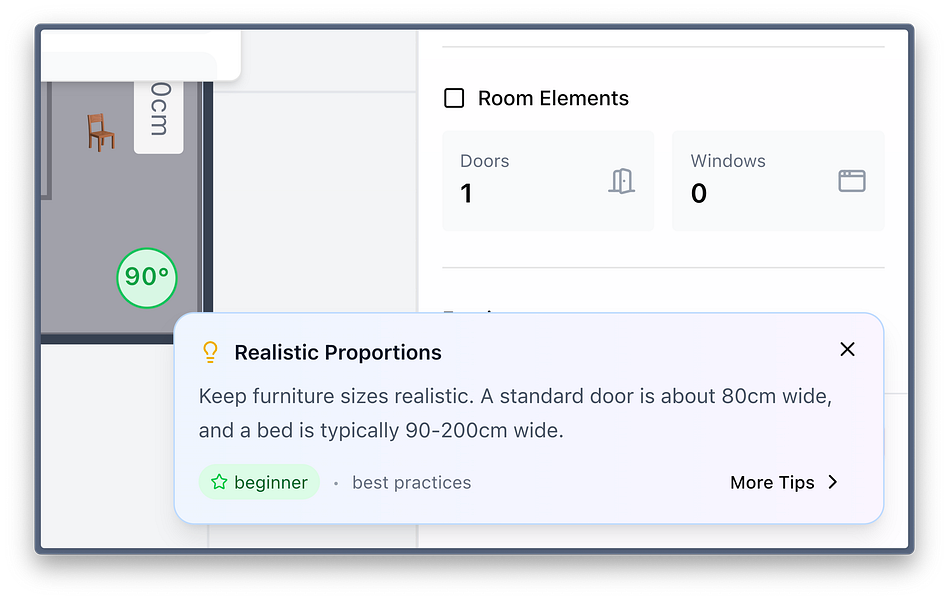Click the Realistic Proportions tip title
This screenshot has height=600, width=949.
point(338,352)
